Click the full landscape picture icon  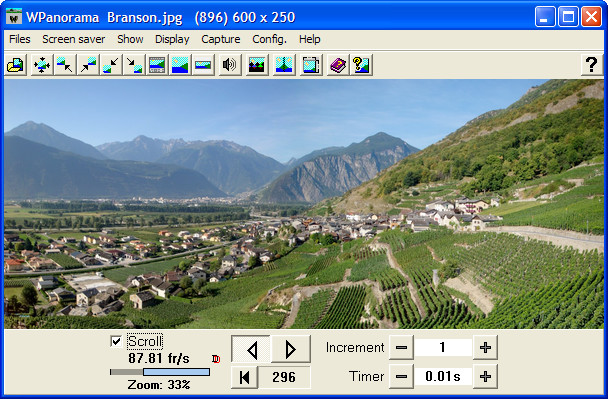180,65
